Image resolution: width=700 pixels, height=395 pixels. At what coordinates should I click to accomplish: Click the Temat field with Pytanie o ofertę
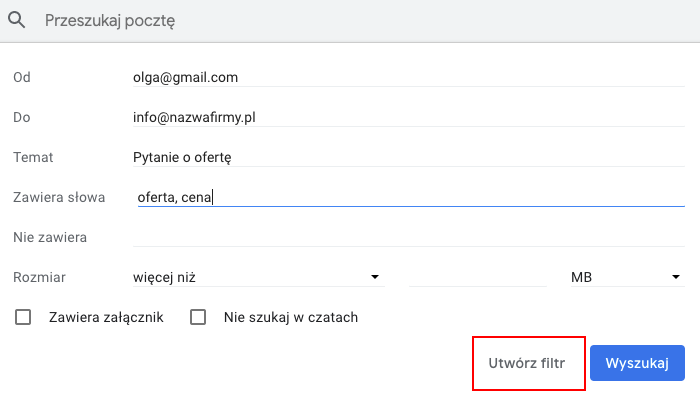pyautogui.click(x=408, y=157)
